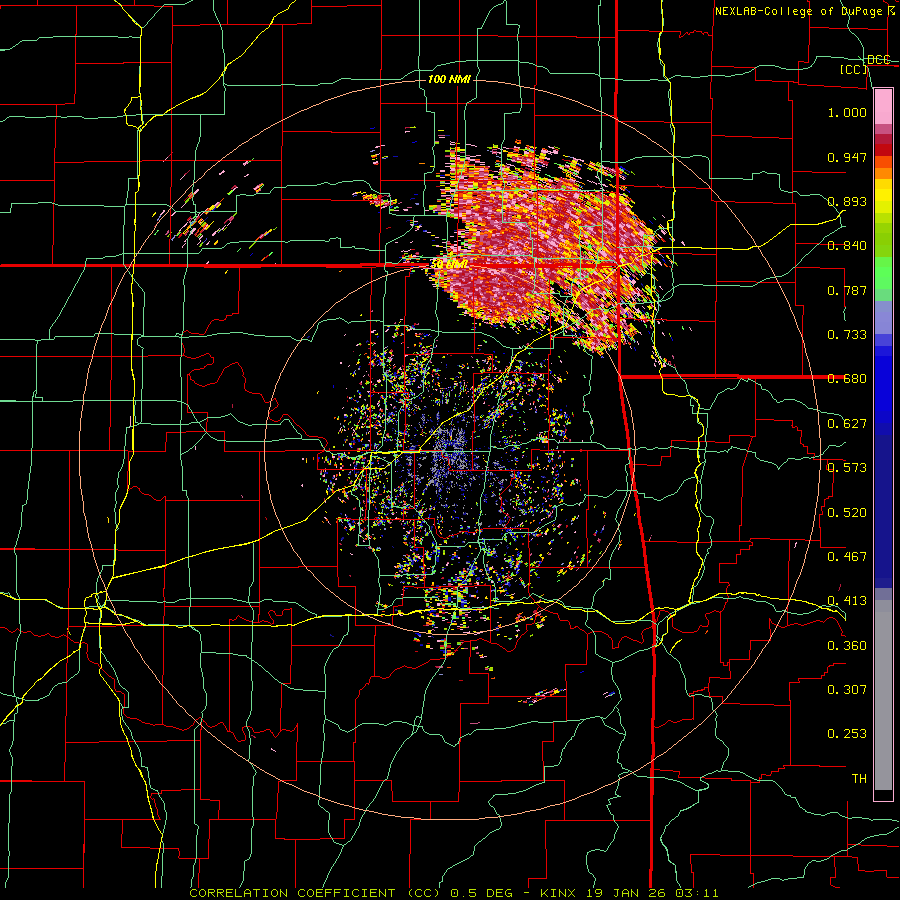This screenshot has height=900, width=900.
Task: Select the 0.840 scale value
Action: [x=847, y=246]
